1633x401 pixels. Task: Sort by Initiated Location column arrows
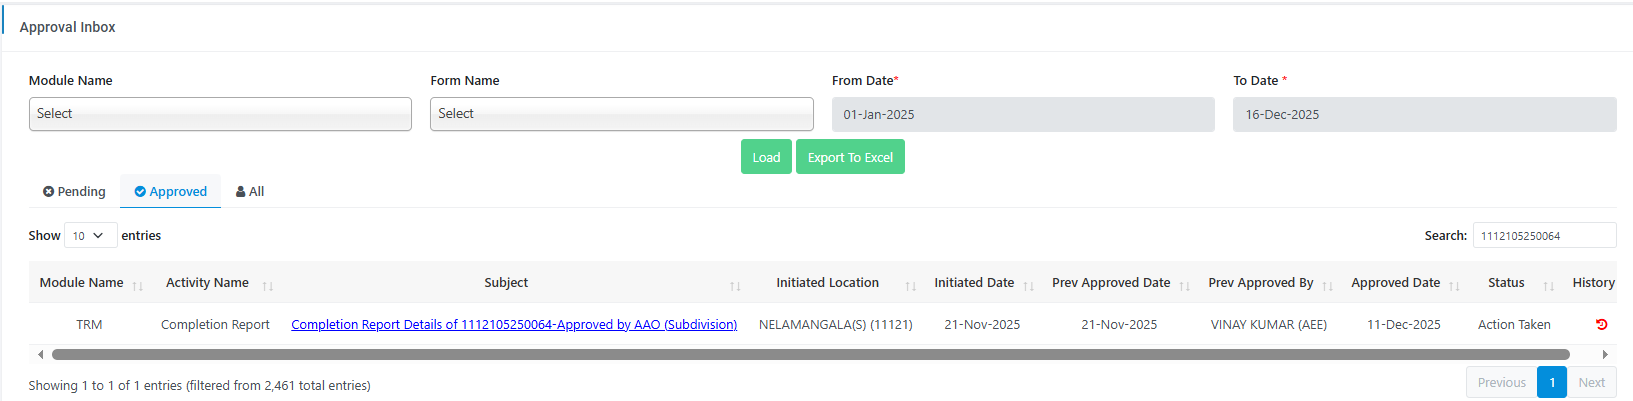pyautogui.click(x=910, y=285)
